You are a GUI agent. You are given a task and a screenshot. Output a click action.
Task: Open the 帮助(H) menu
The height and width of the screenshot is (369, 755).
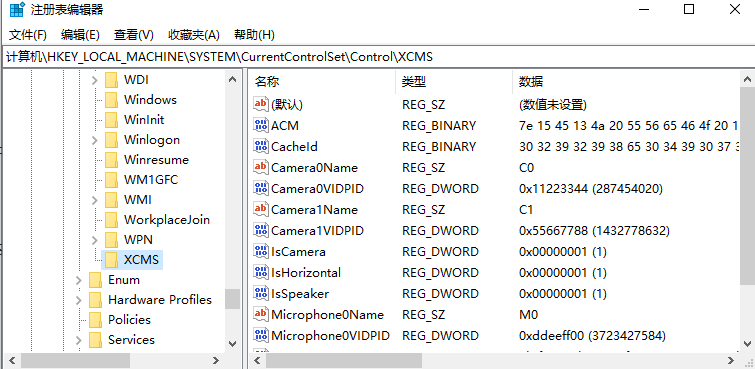pos(254,35)
